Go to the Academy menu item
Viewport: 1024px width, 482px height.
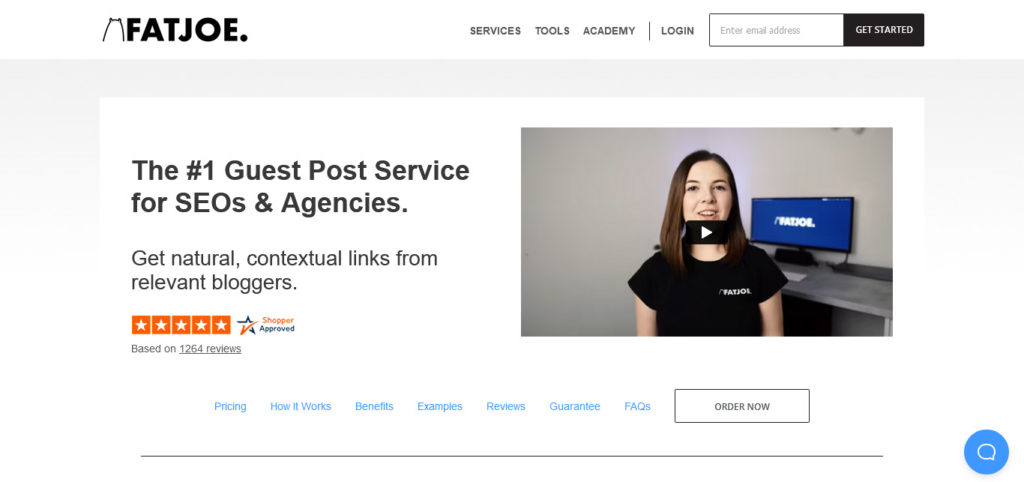click(609, 31)
